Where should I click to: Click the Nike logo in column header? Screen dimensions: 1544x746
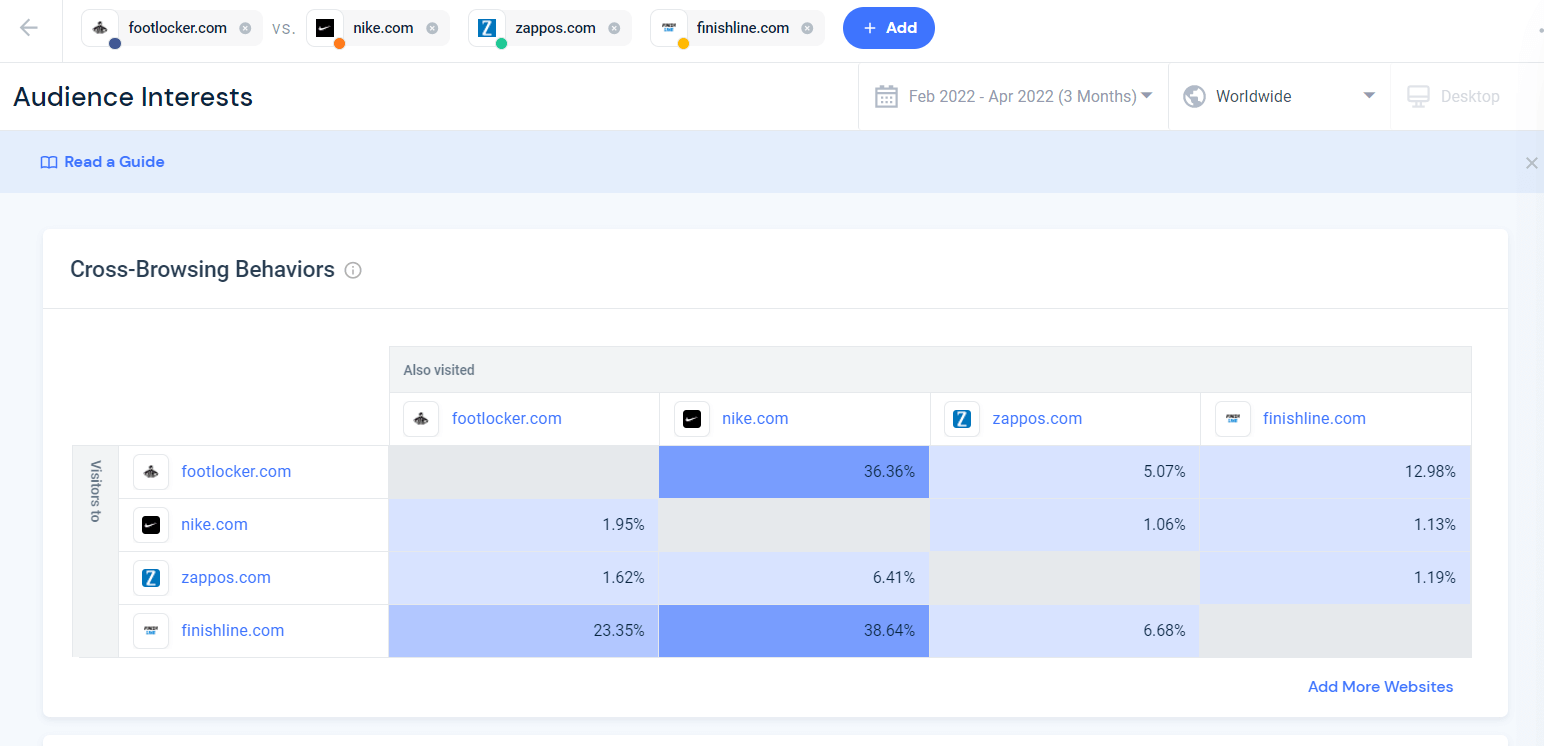coord(692,419)
